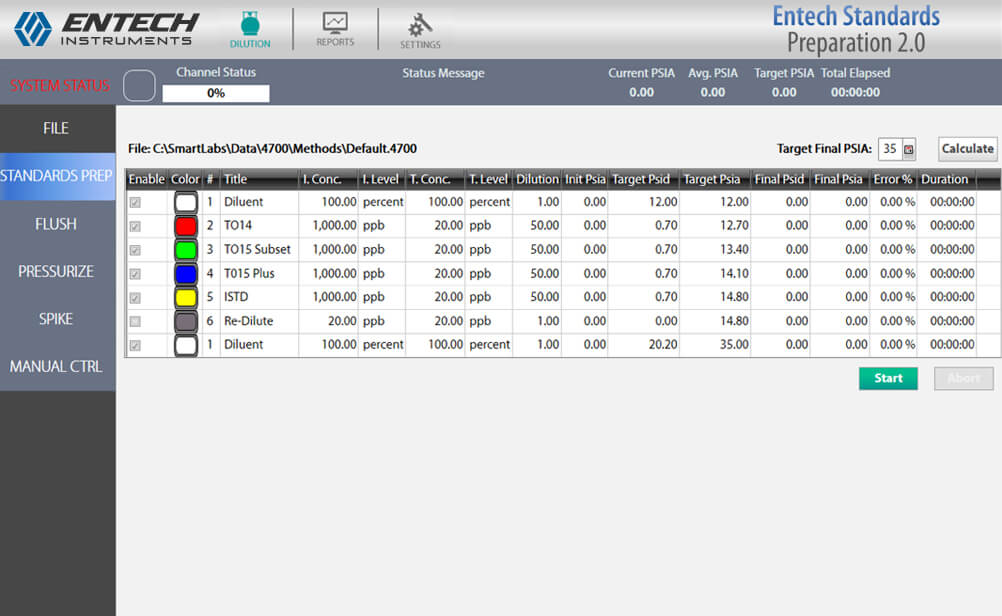Open the Dilution section icon
This screenshot has width=1002, height=616.
[x=250, y=30]
